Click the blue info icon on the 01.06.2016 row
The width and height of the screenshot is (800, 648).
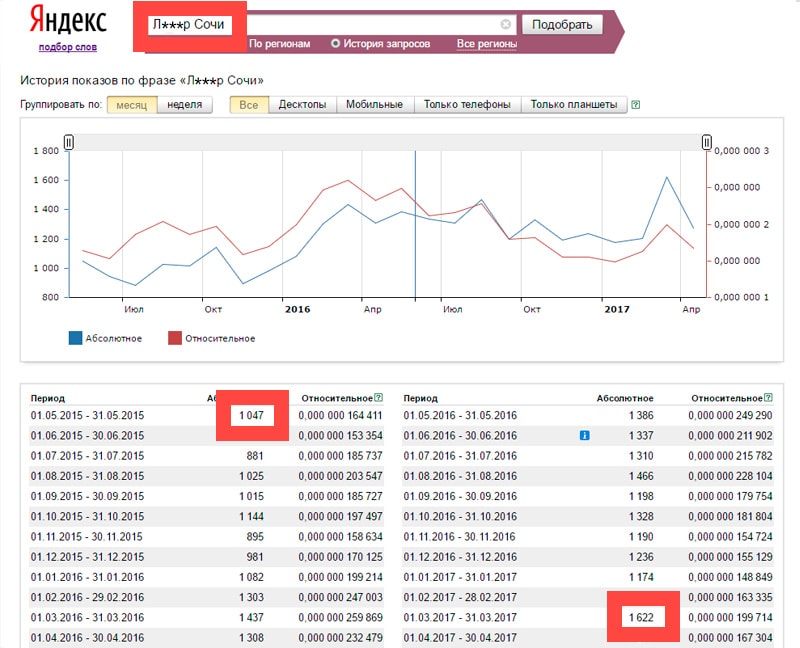click(585, 435)
